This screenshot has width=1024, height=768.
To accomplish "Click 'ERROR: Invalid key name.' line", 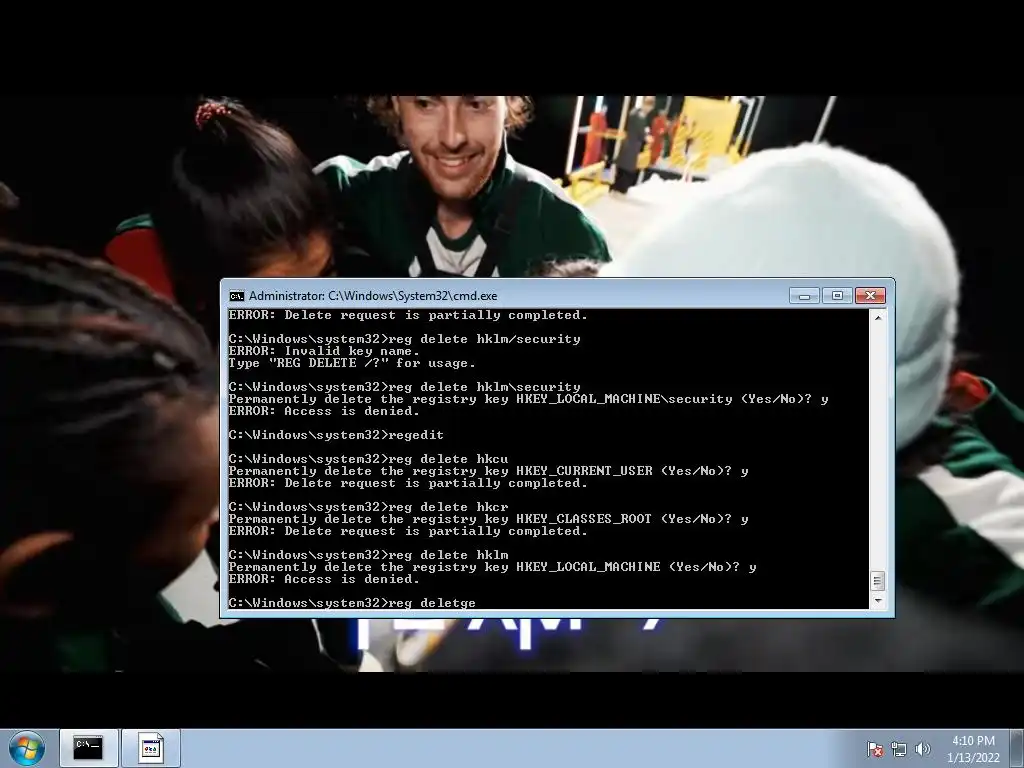I will click(x=324, y=351).
